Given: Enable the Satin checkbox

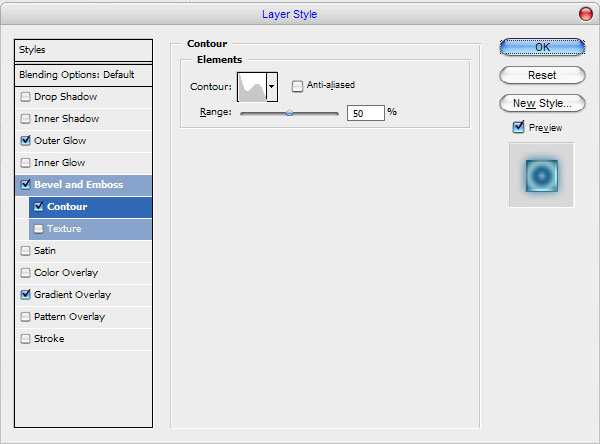Looking at the screenshot, I should tap(25, 251).
